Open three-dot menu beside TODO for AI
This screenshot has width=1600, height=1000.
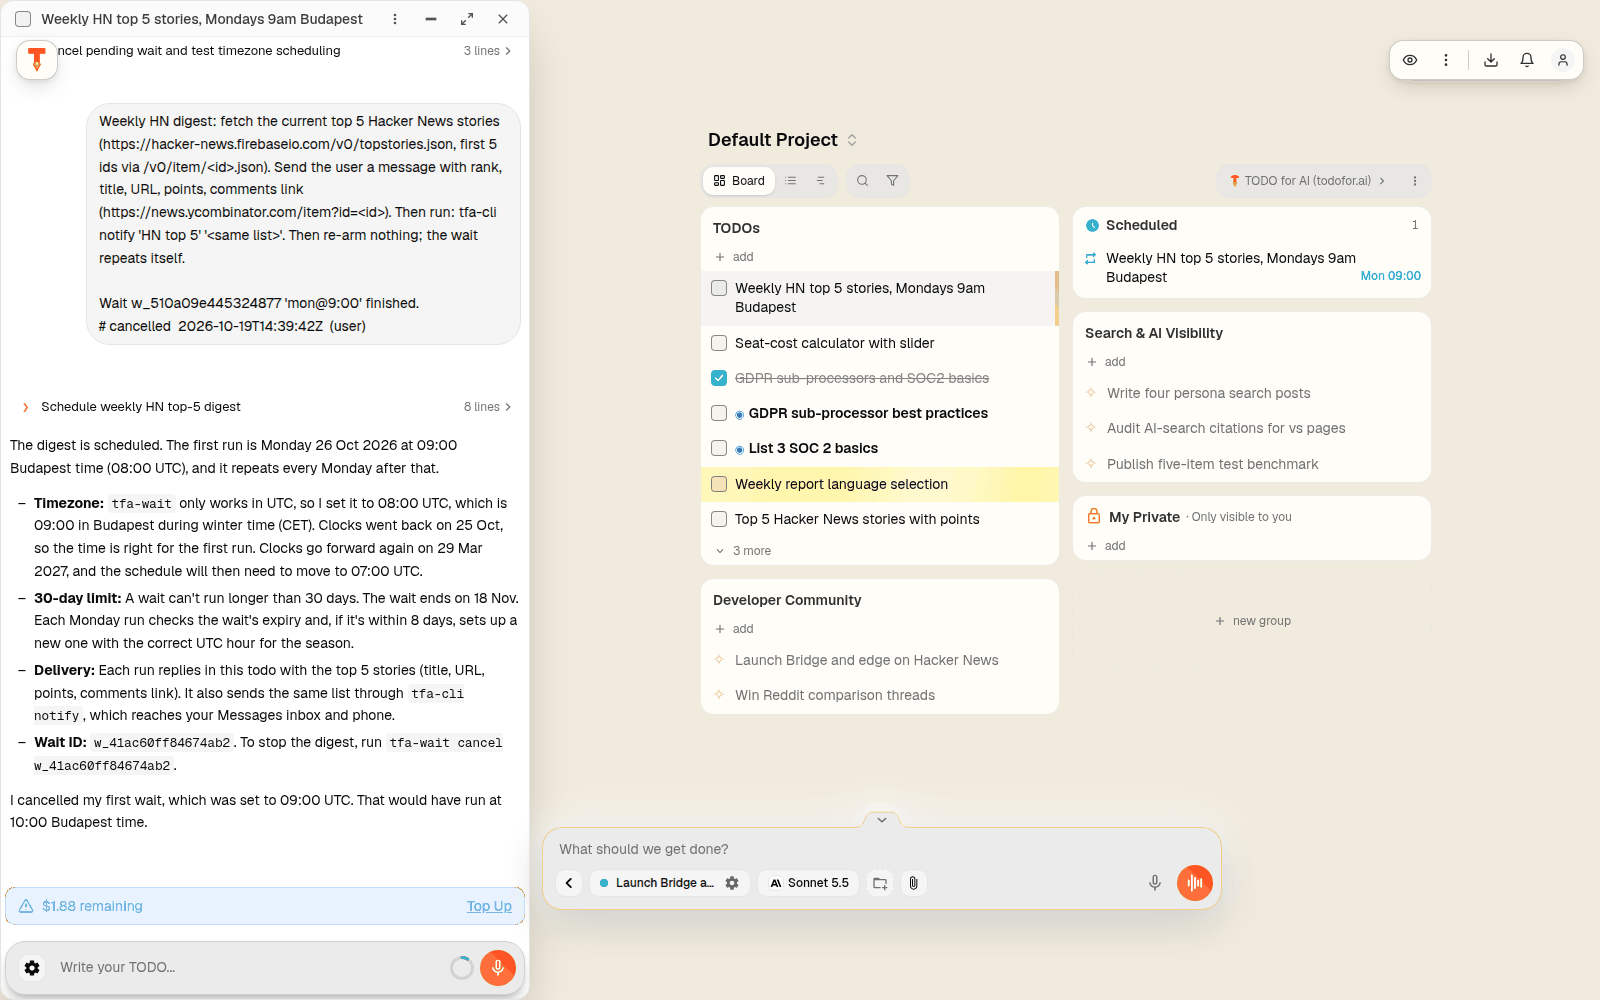click(x=1415, y=181)
